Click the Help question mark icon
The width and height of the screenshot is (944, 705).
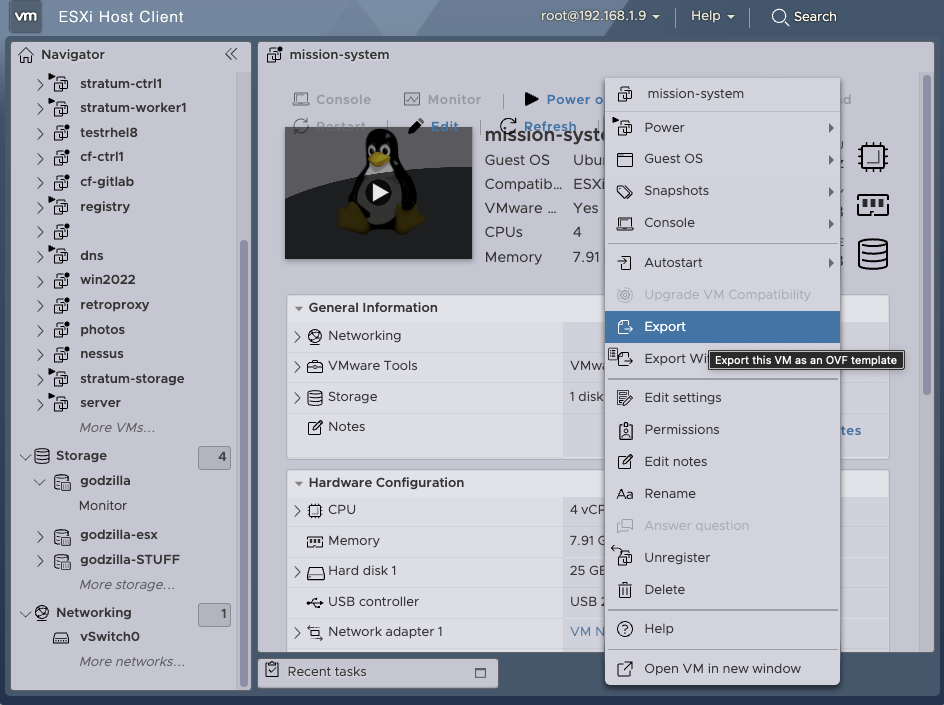pyautogui.click(x=625, y=629)
